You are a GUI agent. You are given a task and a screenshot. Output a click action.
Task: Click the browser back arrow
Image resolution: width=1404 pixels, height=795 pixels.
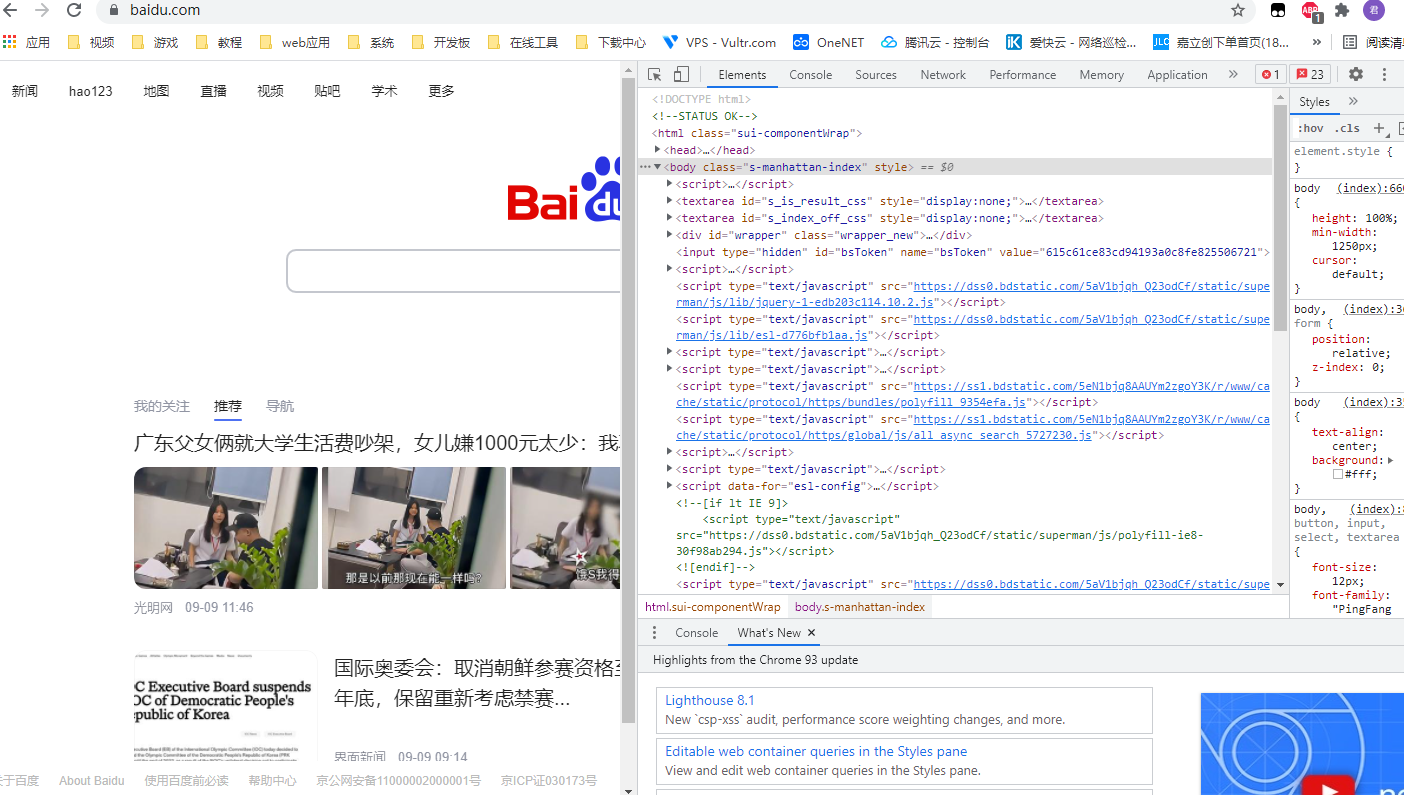[11, 10]
